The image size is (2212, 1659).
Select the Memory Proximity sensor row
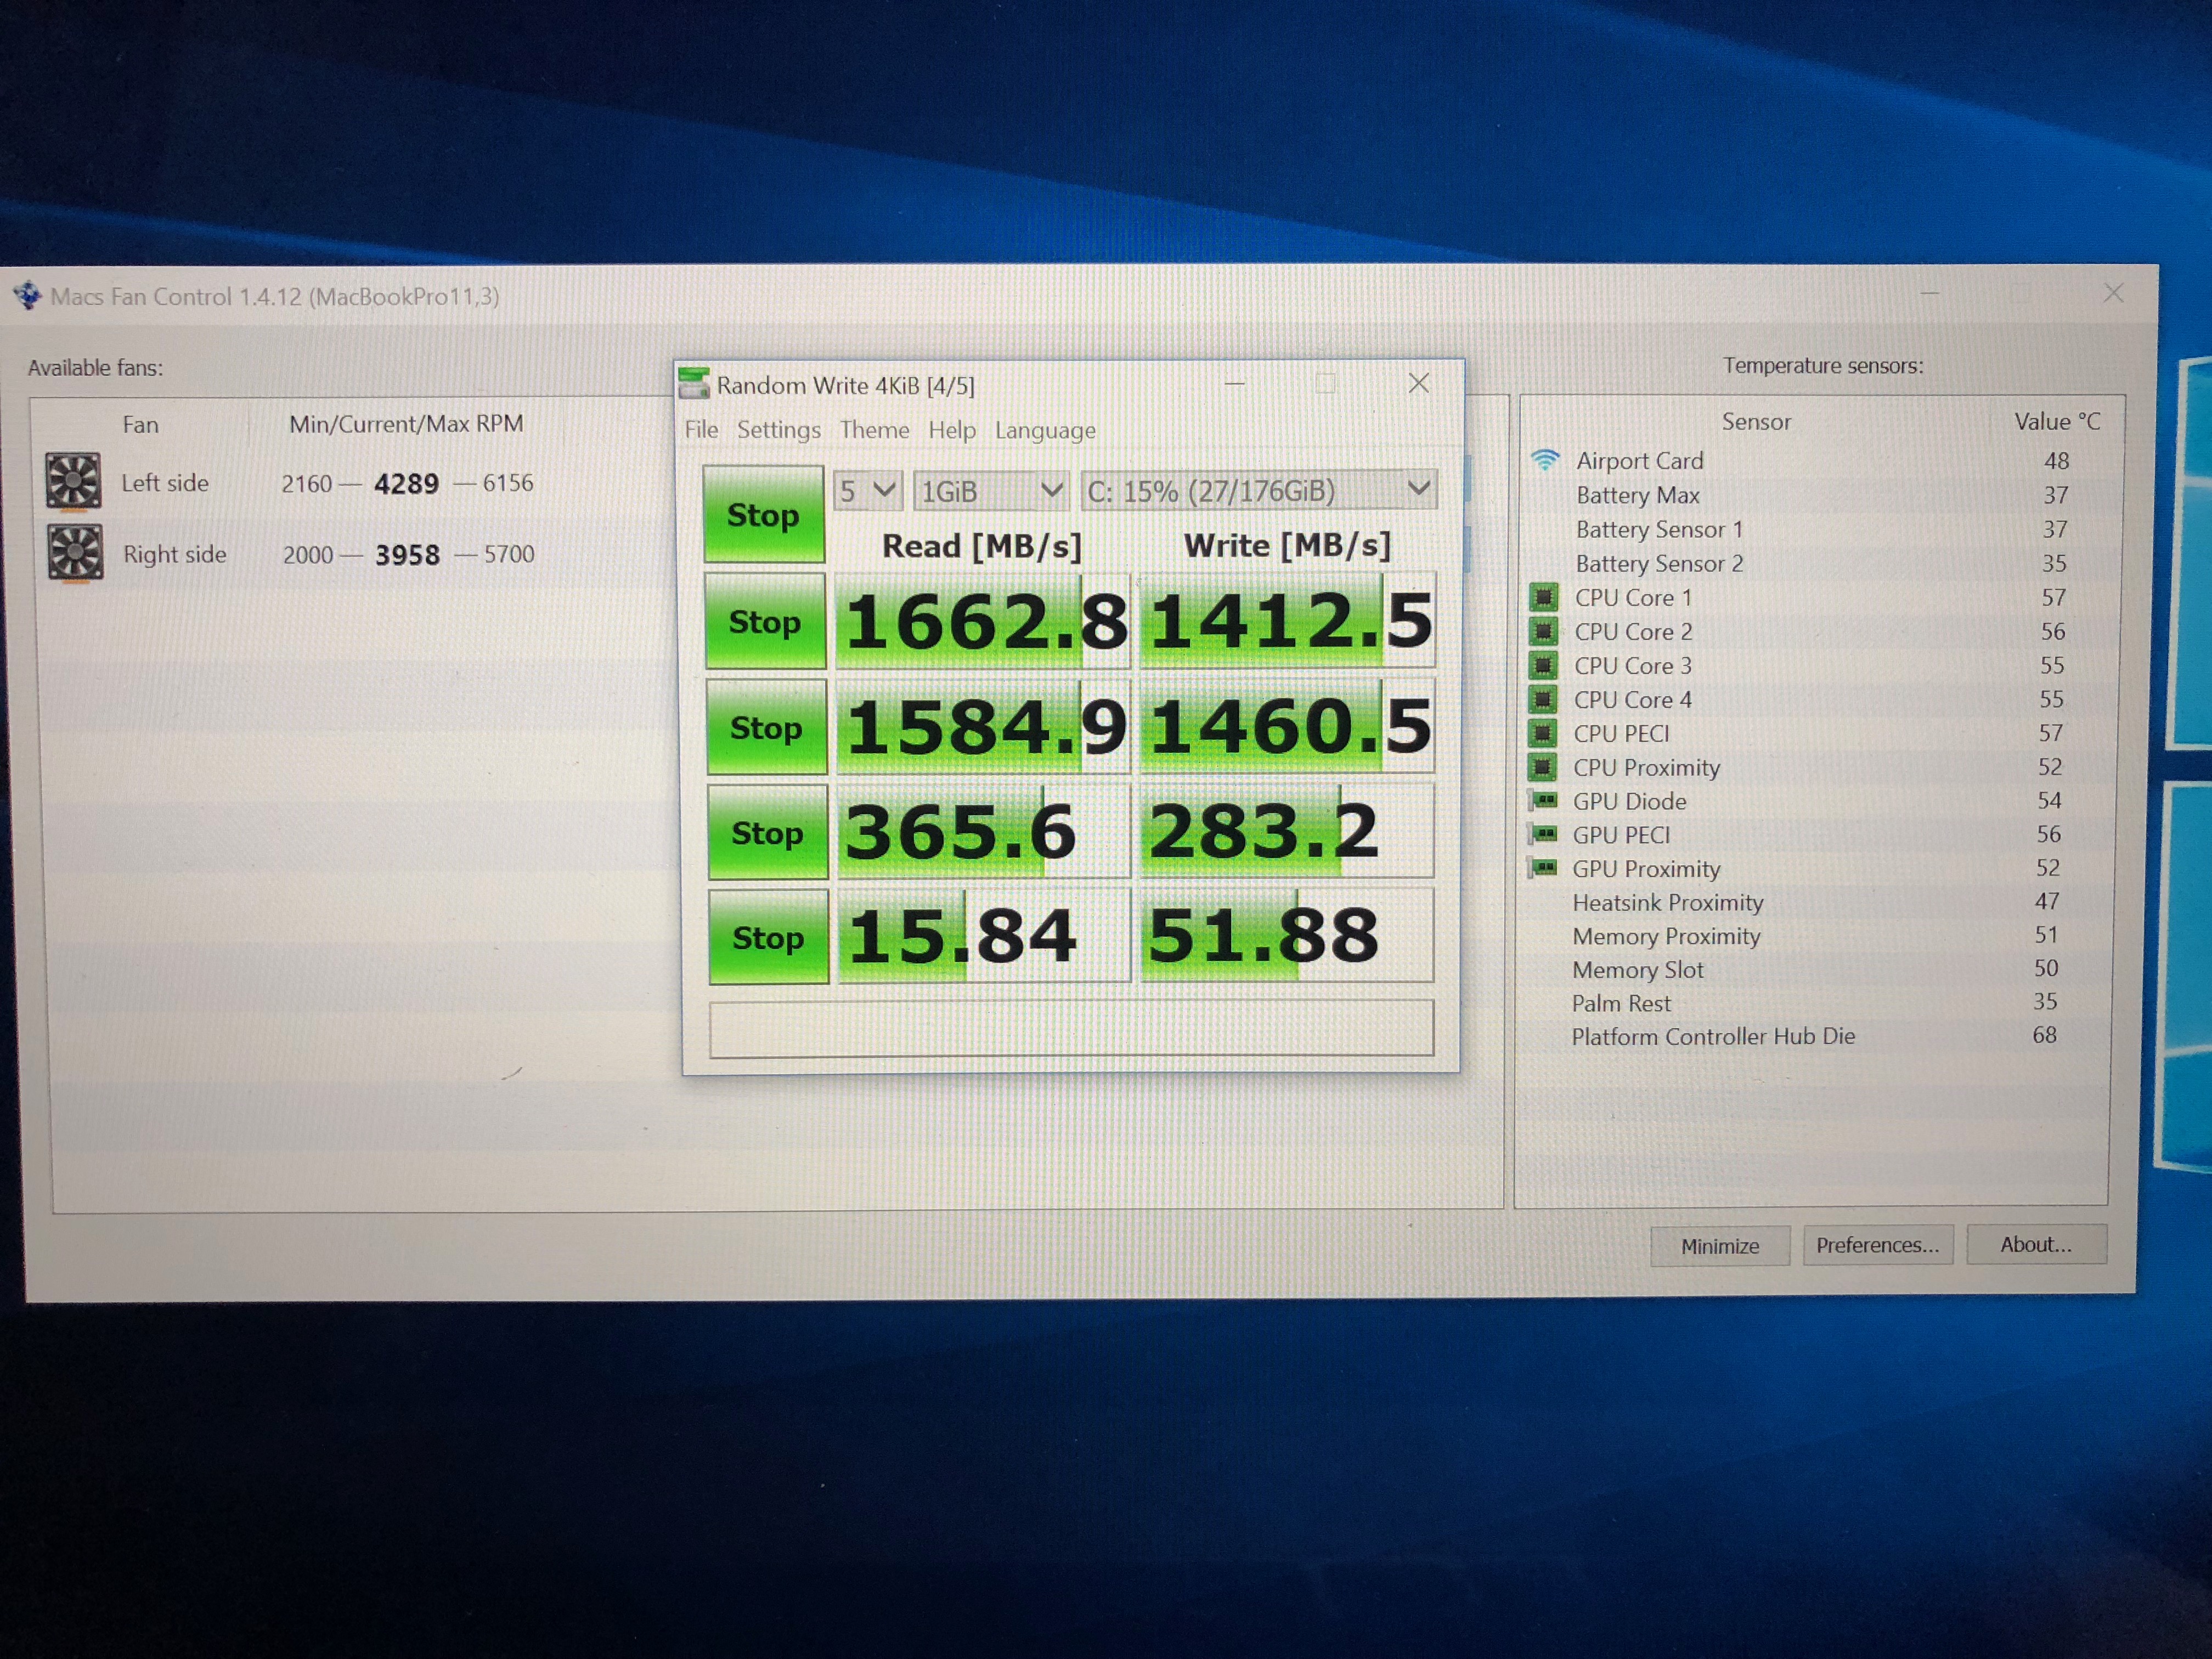tap(1815, 936)
